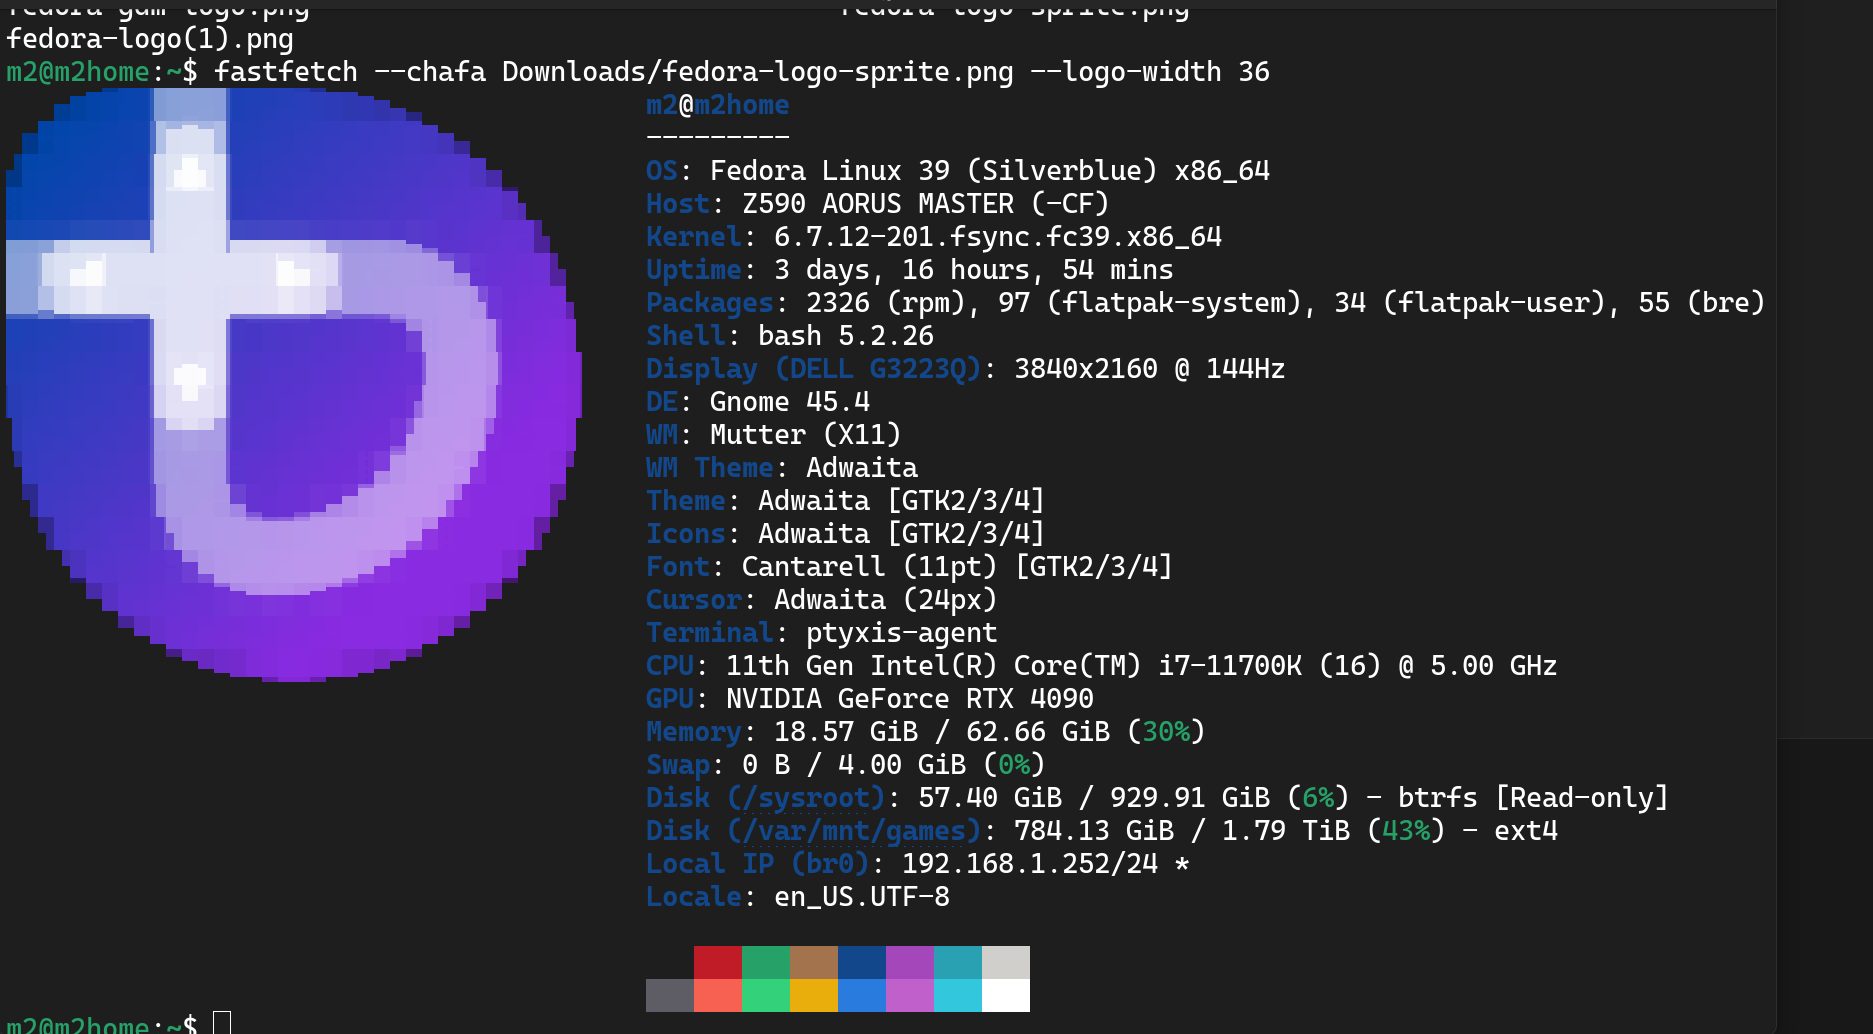Click the GPU value "NVIDIA GeForce RTX 4090"
Viewport: 1873px width, 1034px height.
point(910,699)
